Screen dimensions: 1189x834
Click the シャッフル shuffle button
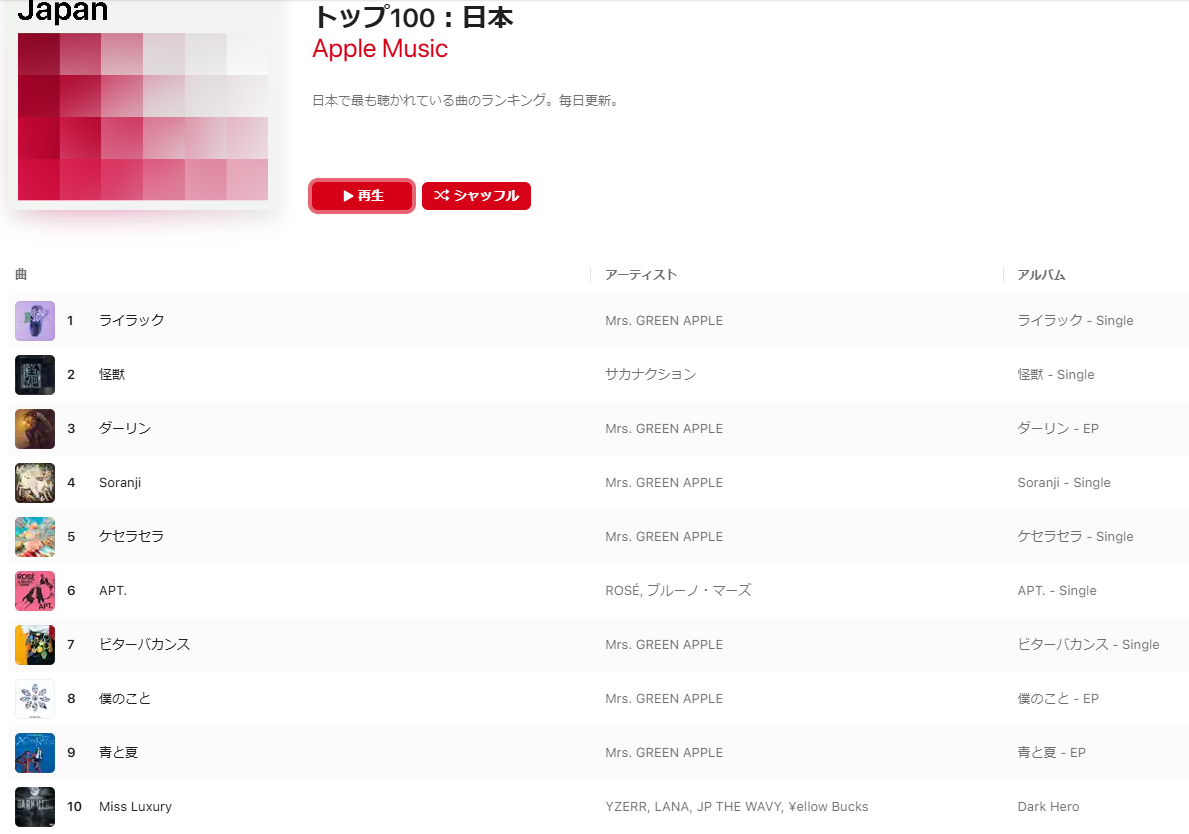pyautogui.click(x=476, y=196)
